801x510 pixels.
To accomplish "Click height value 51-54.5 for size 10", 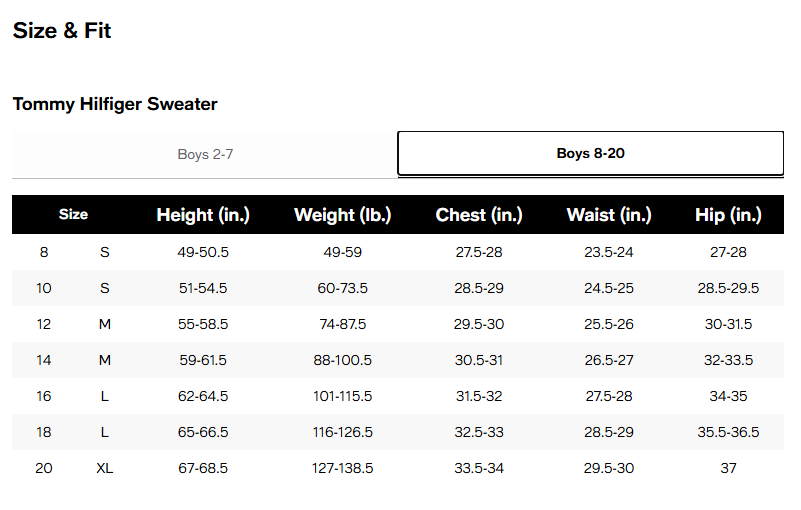I will point(203,288).
